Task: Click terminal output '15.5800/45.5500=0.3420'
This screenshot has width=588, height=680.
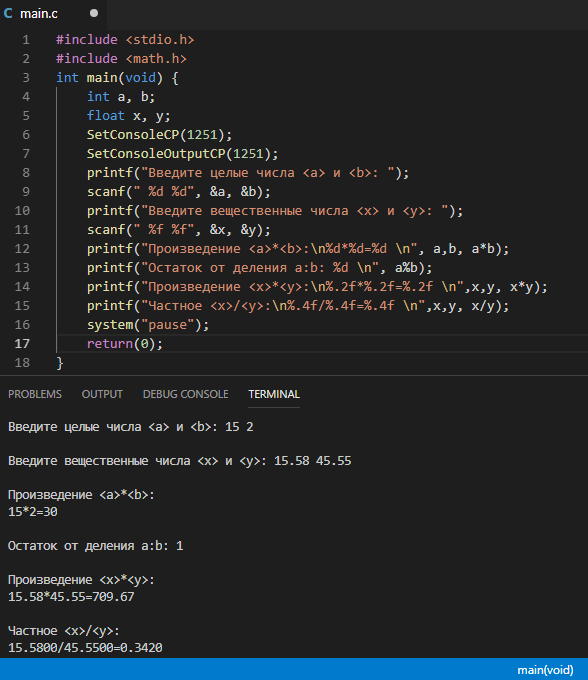Action: (85, 648)
